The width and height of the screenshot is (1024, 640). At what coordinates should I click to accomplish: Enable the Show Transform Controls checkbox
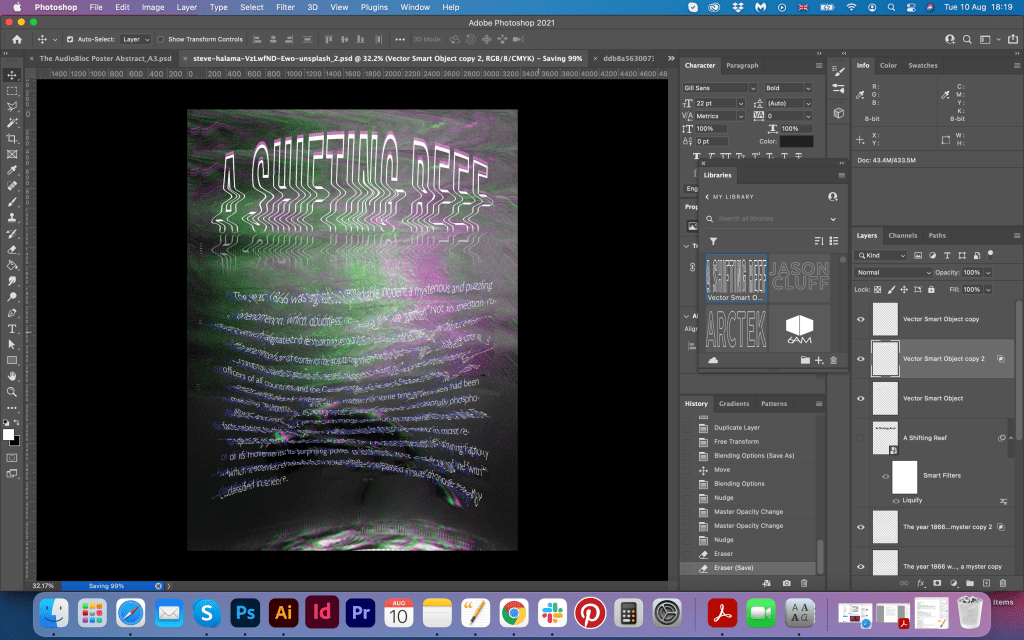pyautogui.click(x=161, y=39)
